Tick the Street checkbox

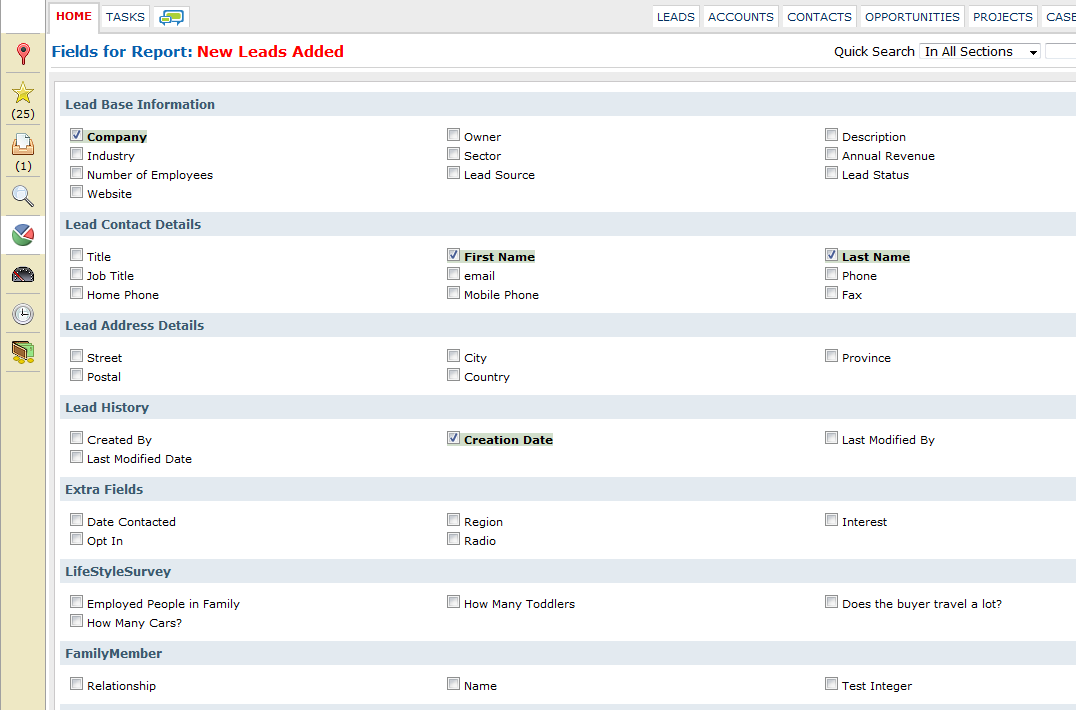(76, 356)
